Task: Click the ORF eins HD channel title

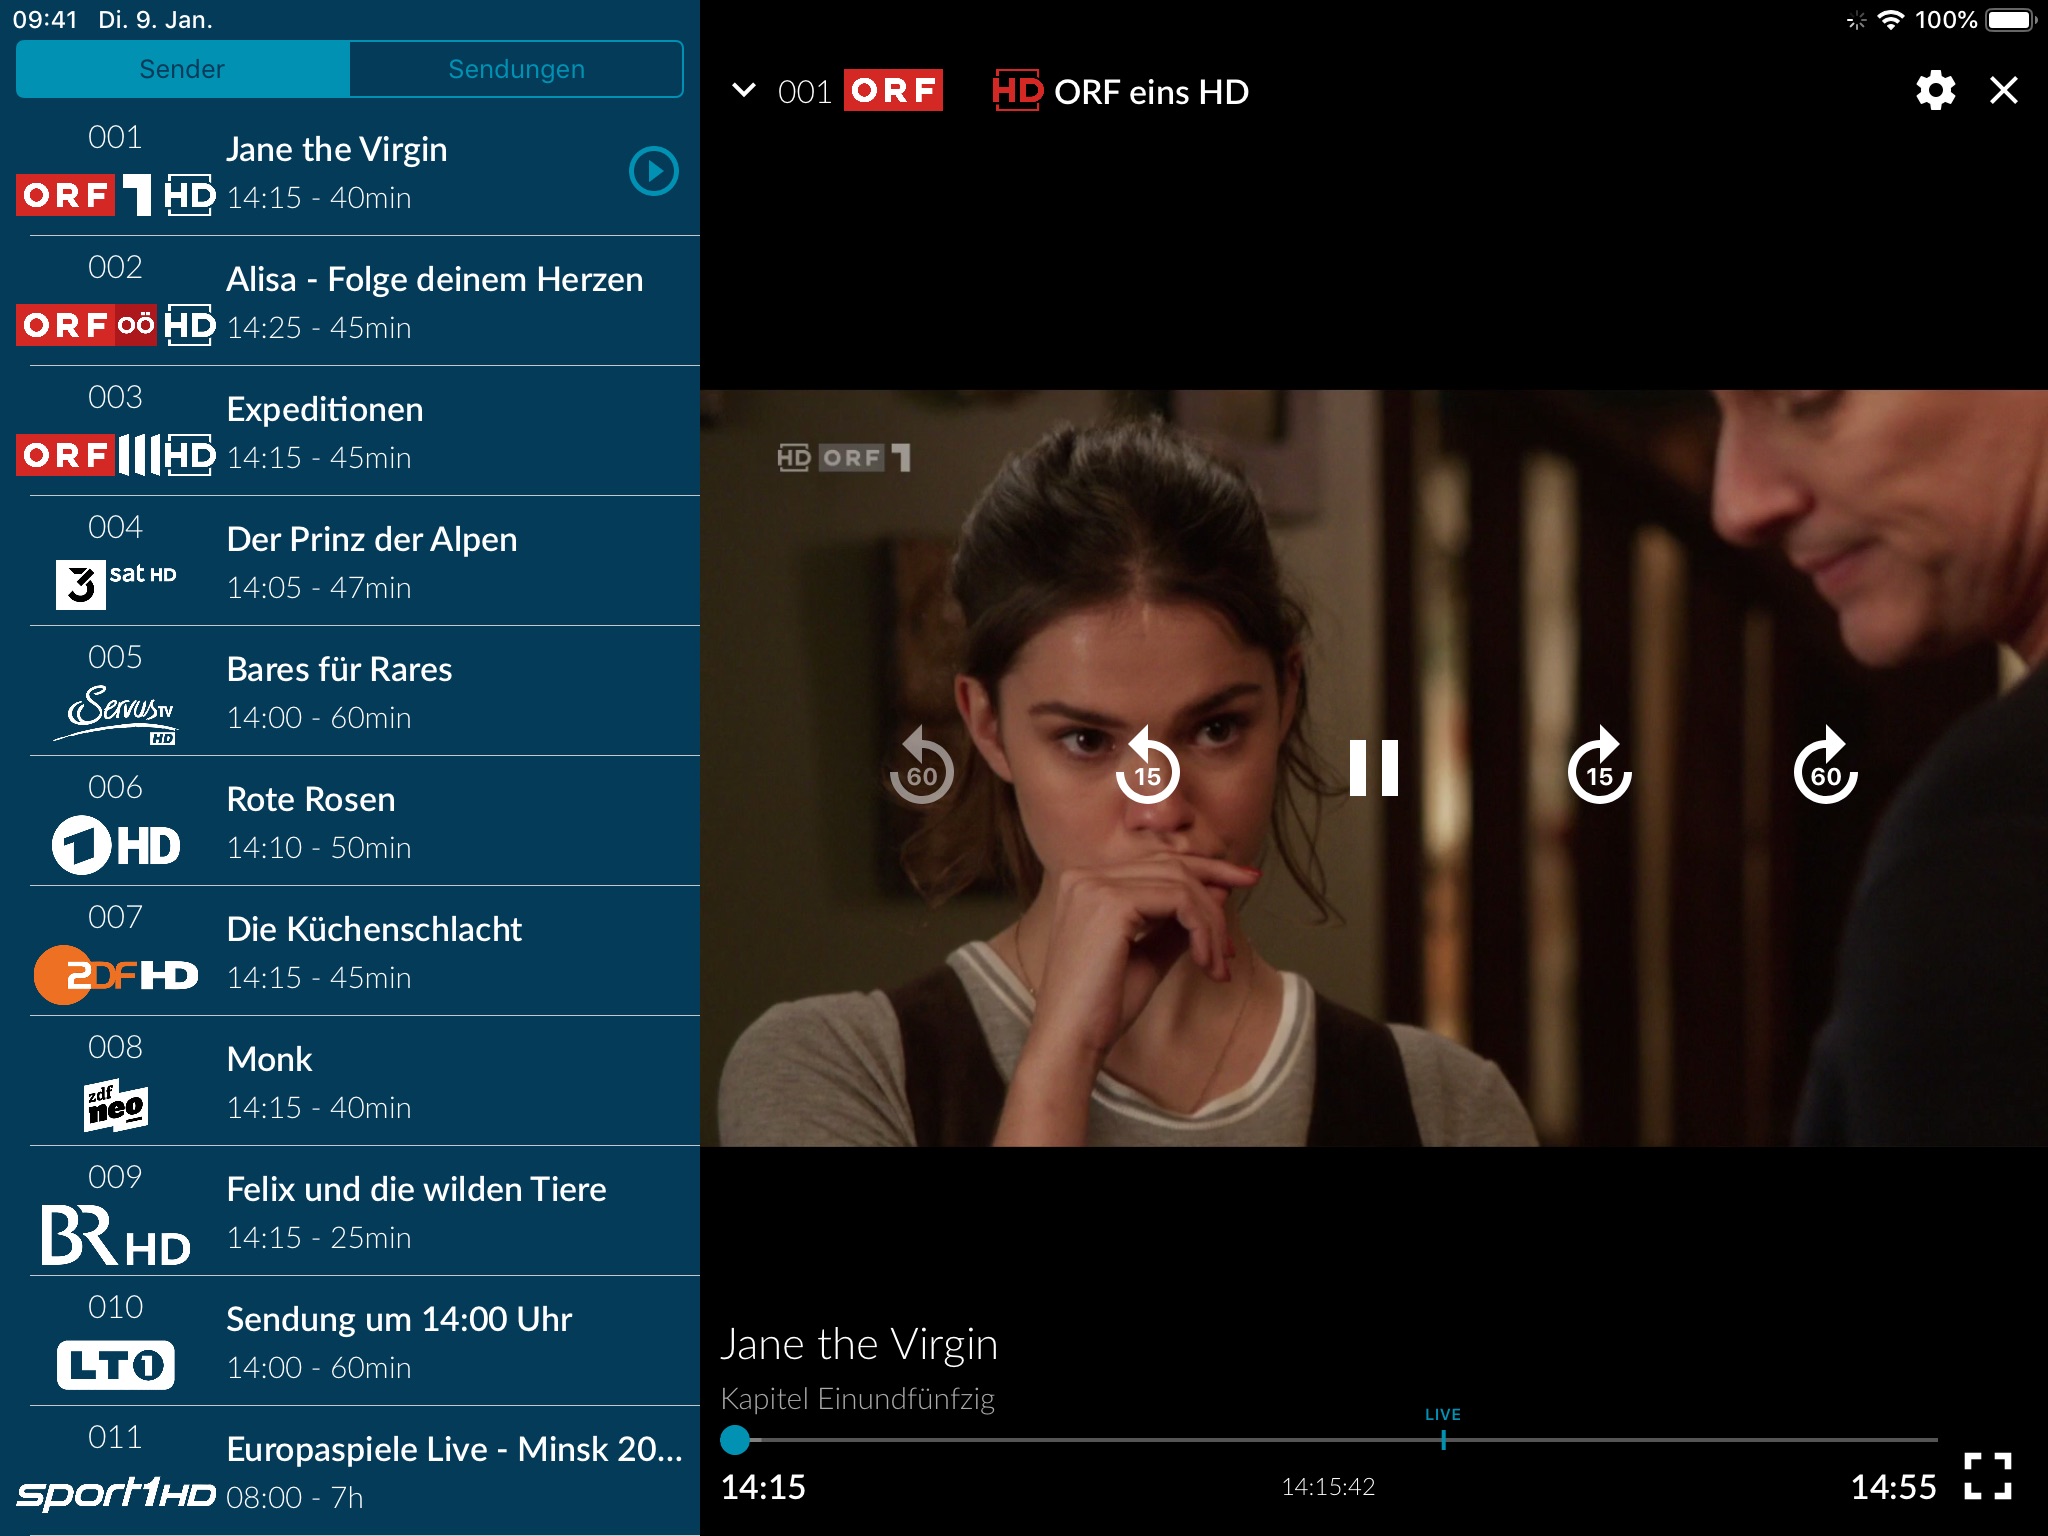Action: click(x=1151, y=92)
